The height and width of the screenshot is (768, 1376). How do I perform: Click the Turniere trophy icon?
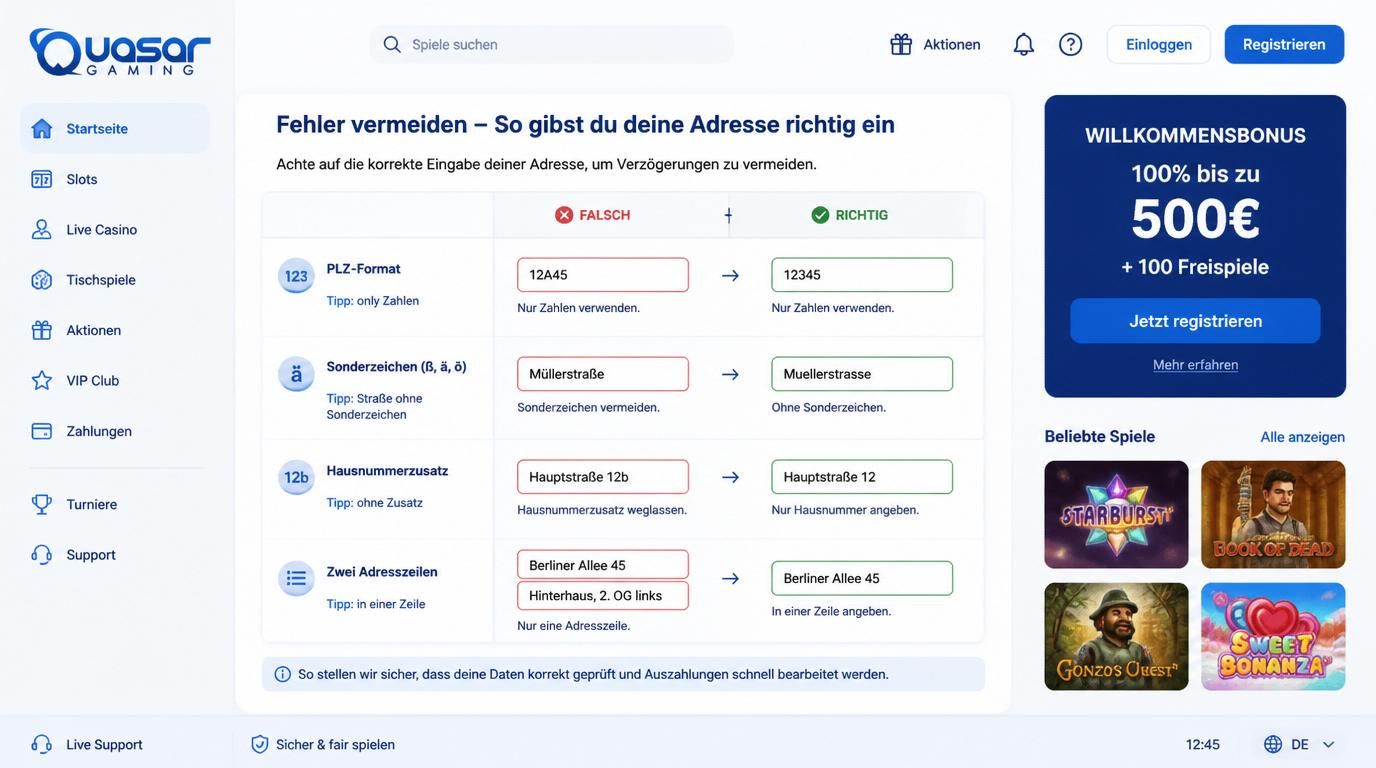[x=41, y=504]
